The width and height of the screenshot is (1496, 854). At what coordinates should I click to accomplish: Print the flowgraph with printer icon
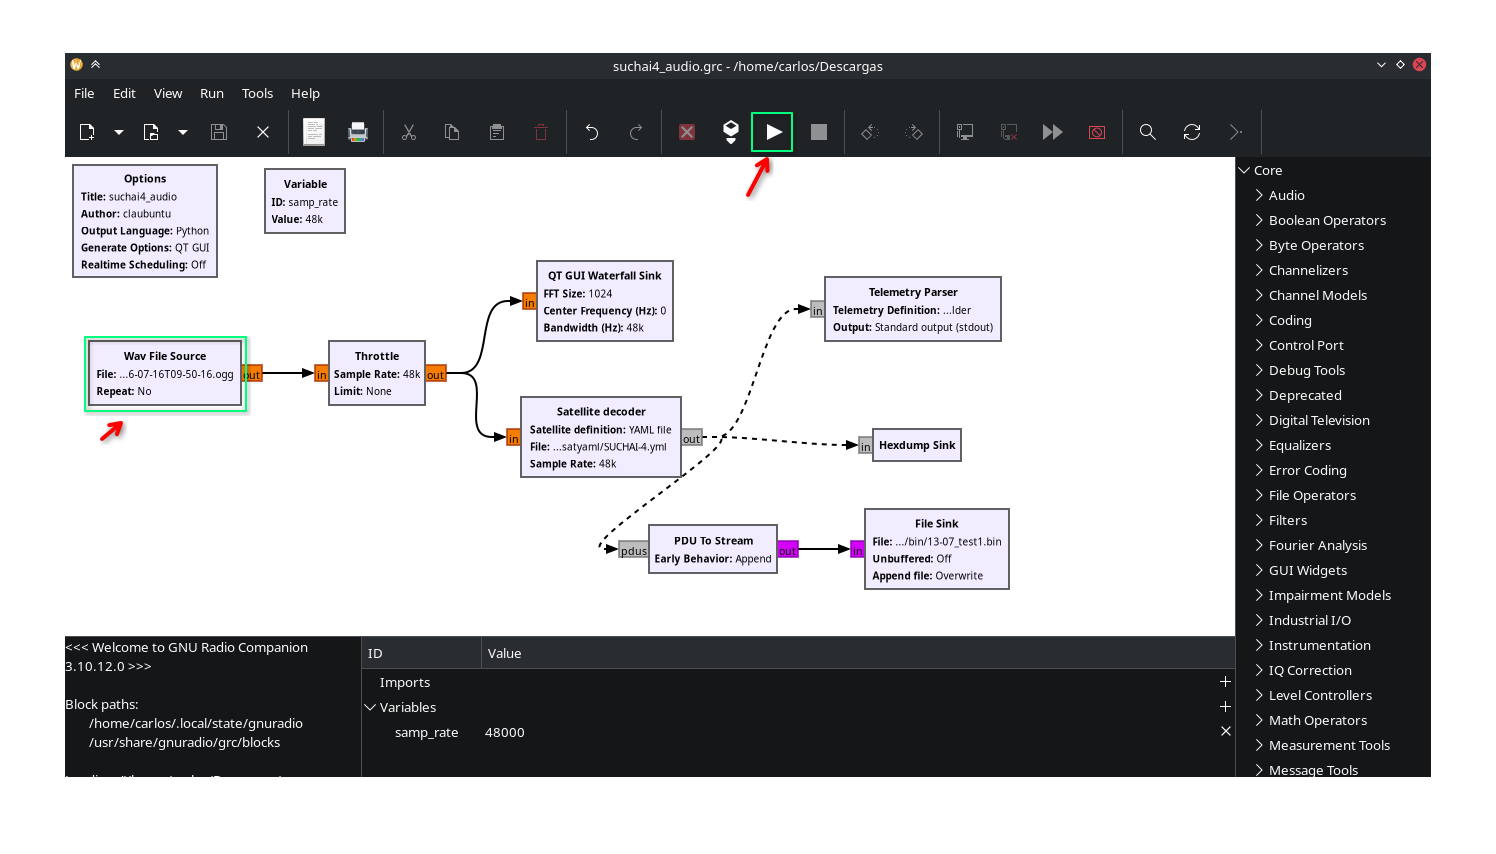[x=358, y=132]
